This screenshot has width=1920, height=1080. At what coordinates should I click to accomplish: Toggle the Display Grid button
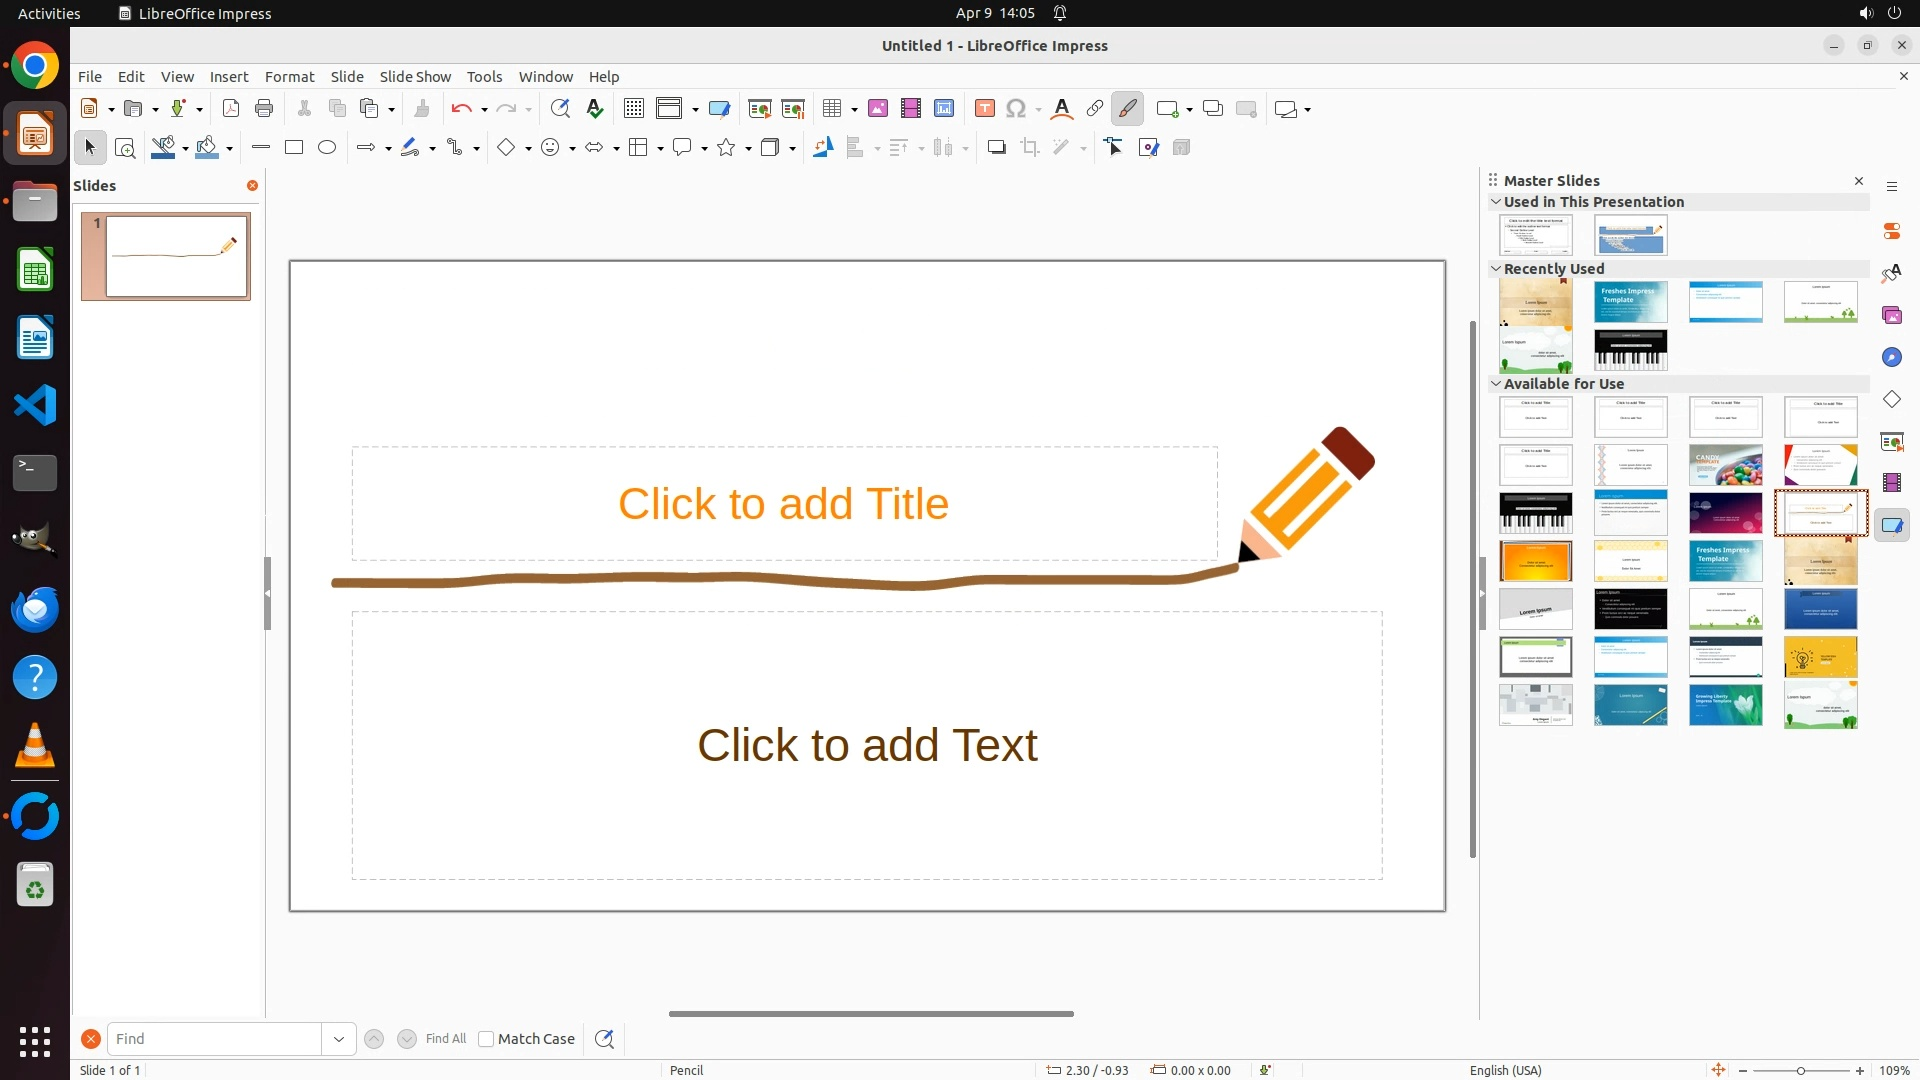click(x=633, y=109)
